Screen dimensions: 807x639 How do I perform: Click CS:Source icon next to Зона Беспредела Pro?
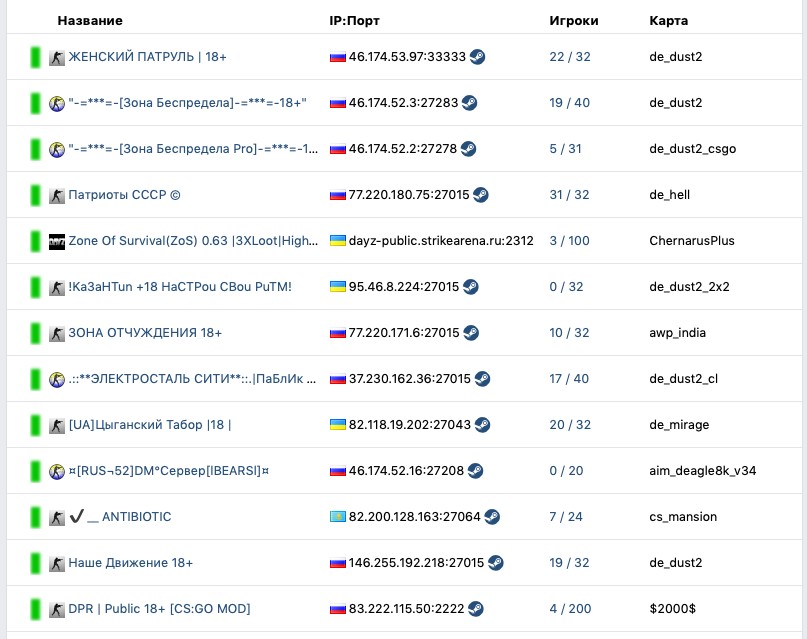[x=57, y=149]
